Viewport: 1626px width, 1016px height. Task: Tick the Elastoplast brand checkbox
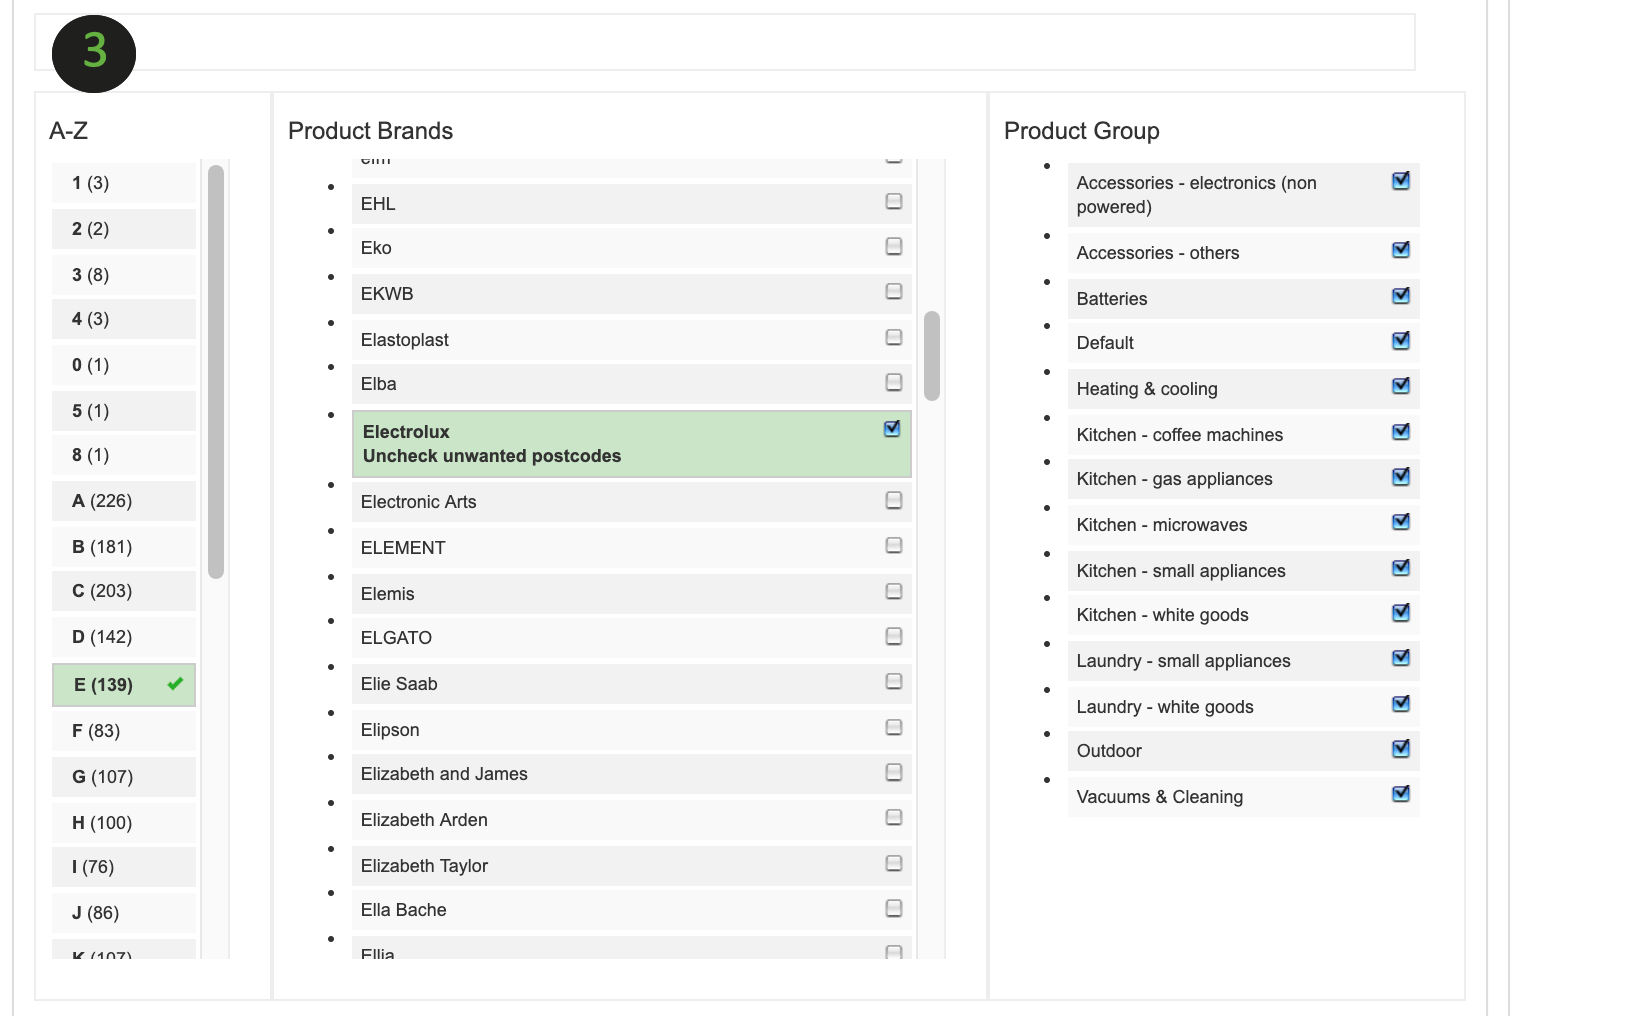pos(894,337)
